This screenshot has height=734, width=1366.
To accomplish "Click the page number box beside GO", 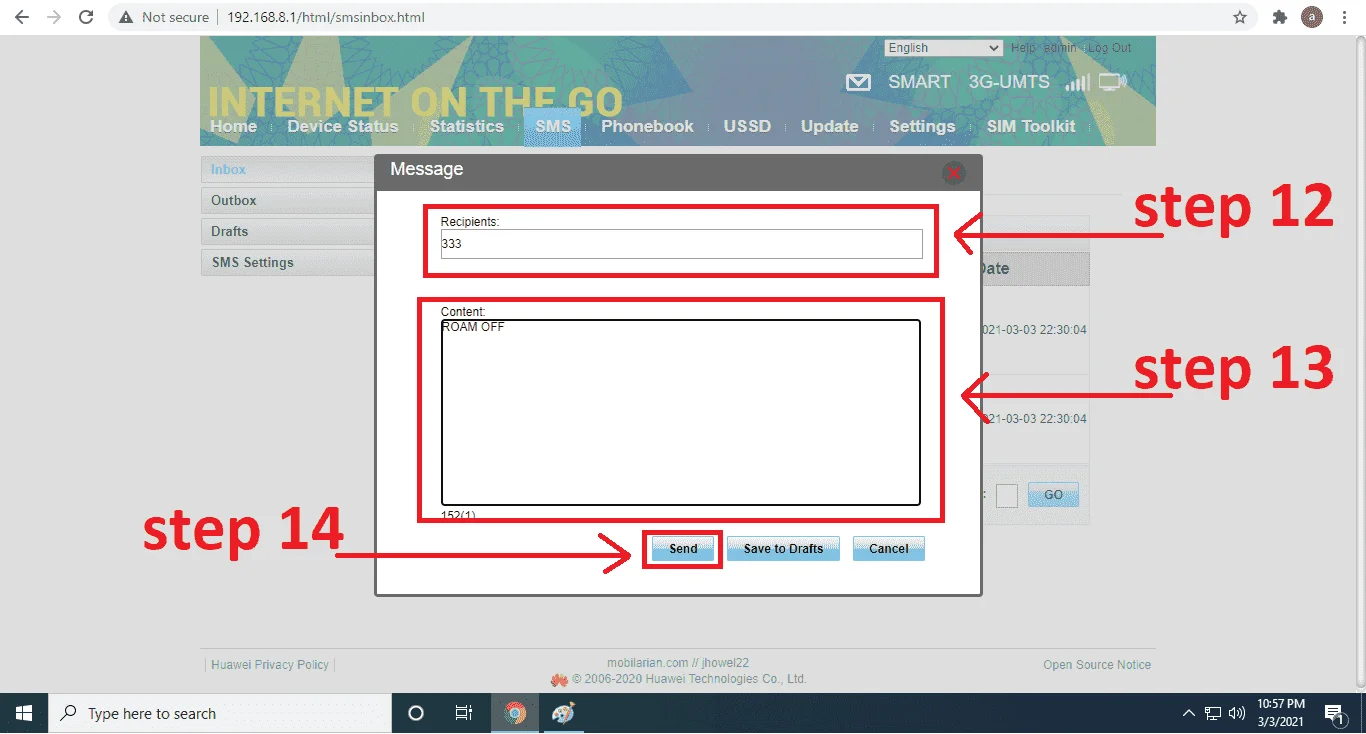I will (1007, 495).
